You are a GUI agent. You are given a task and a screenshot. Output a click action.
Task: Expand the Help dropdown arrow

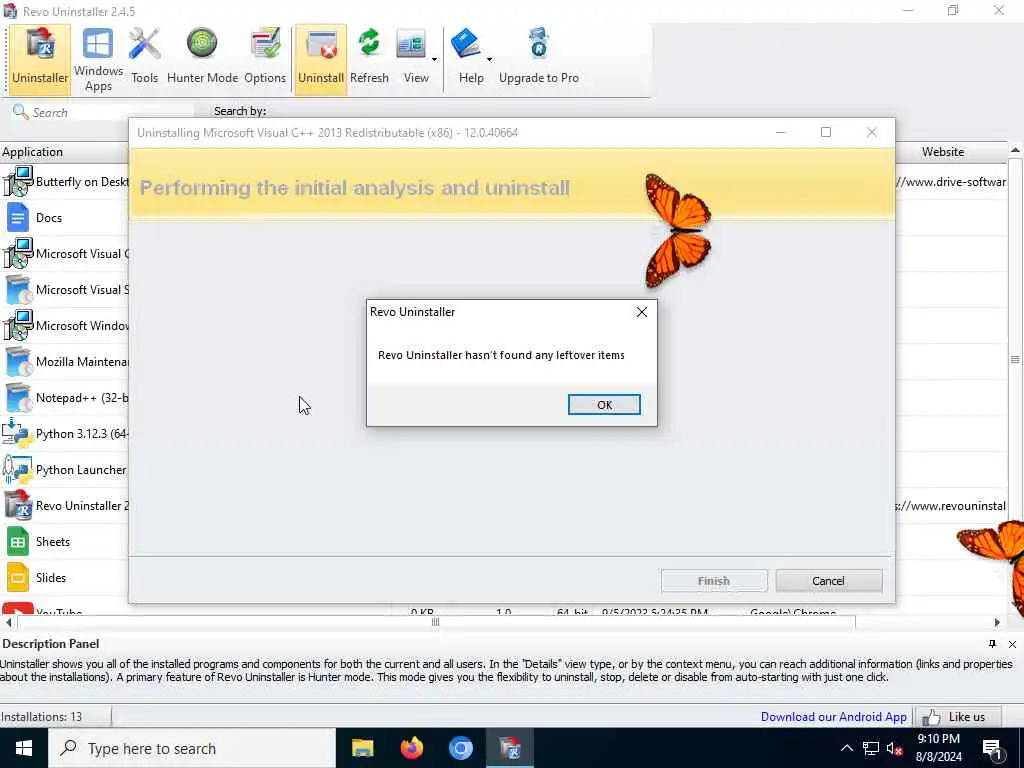(489, 59)
